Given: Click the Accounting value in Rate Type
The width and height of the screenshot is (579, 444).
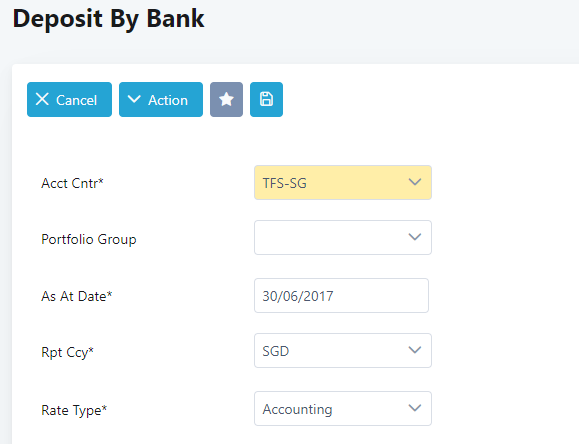Looking at the screenshot, I should 297,409.
